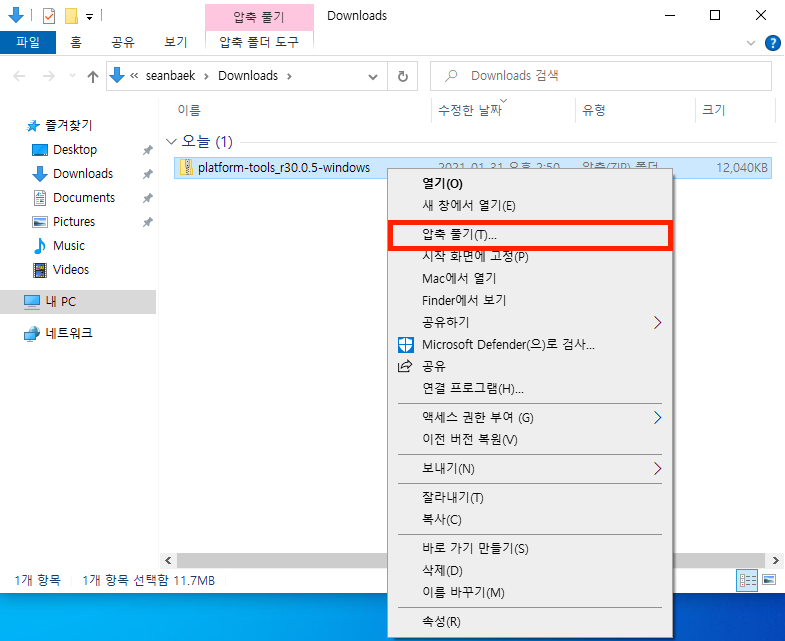The height and width of the screenshot is (641, 785).
Task: Select the platform-tools_r30.0.5-windows zip file
Action: 283,168
